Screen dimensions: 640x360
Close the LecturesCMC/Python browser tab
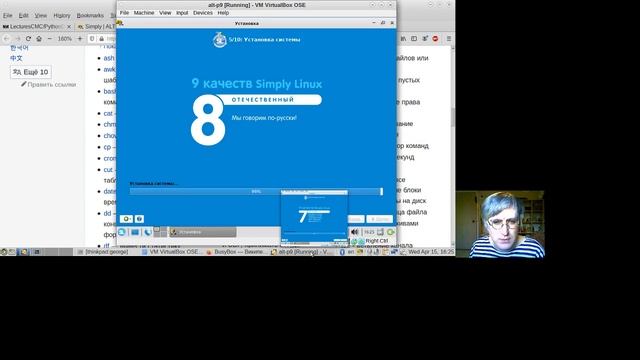[69, 27]
